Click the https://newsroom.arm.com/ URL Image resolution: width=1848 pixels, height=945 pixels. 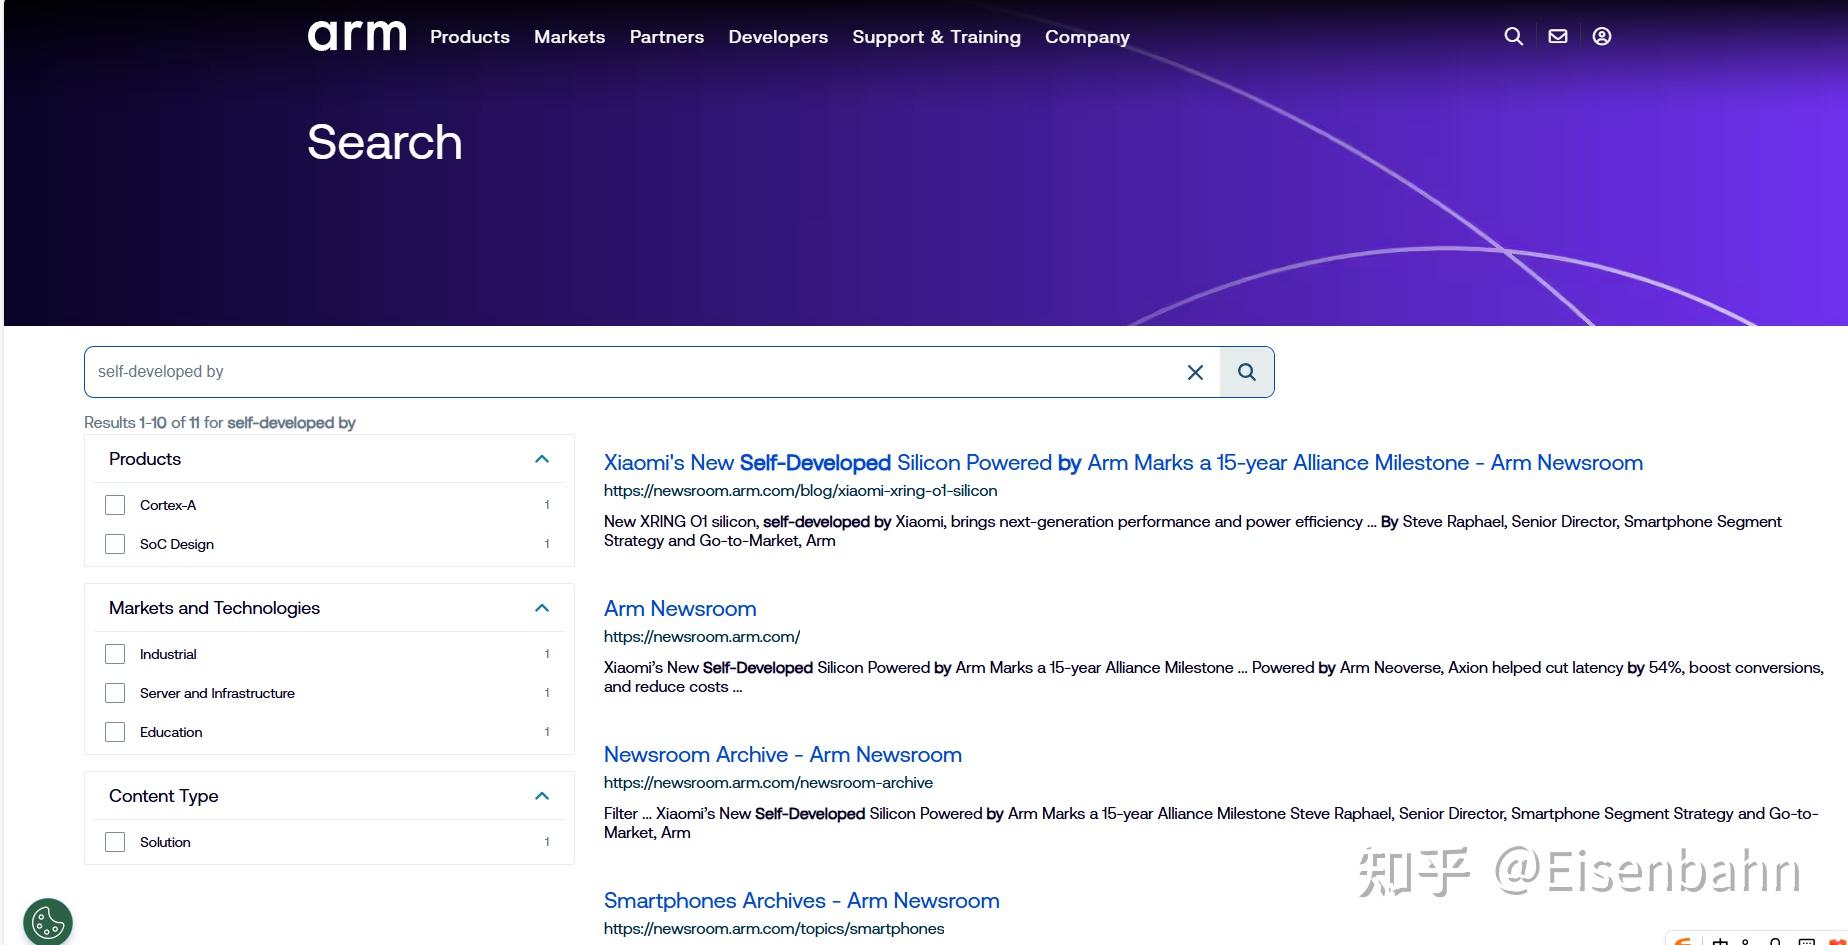[702, 637]
